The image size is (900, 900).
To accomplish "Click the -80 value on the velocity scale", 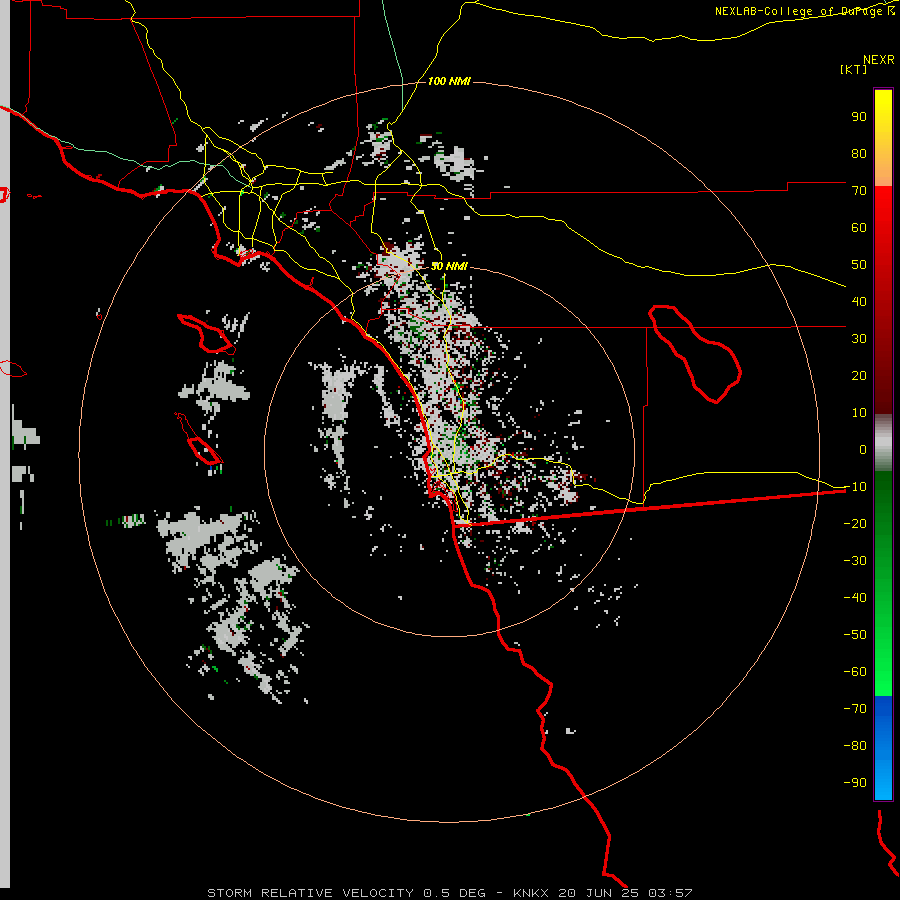I will pyautogui.click(x=855, y=746).
